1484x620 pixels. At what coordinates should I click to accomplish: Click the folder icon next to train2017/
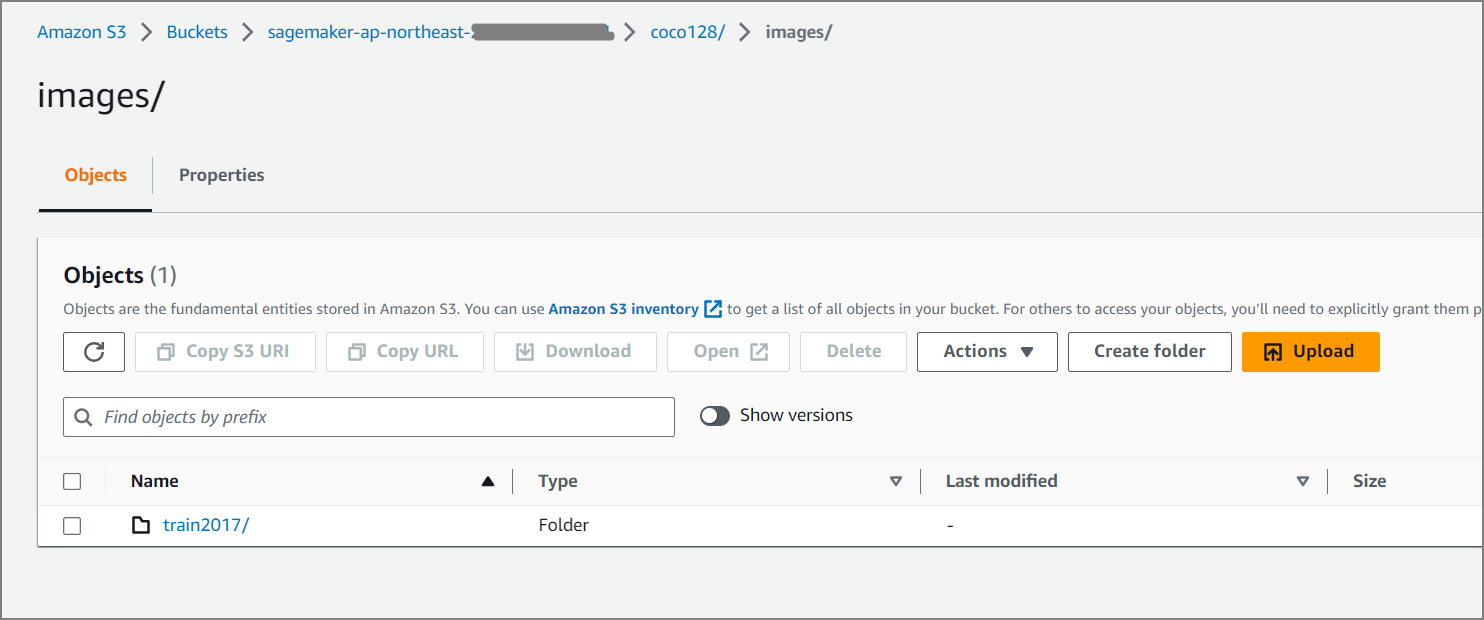142,525
